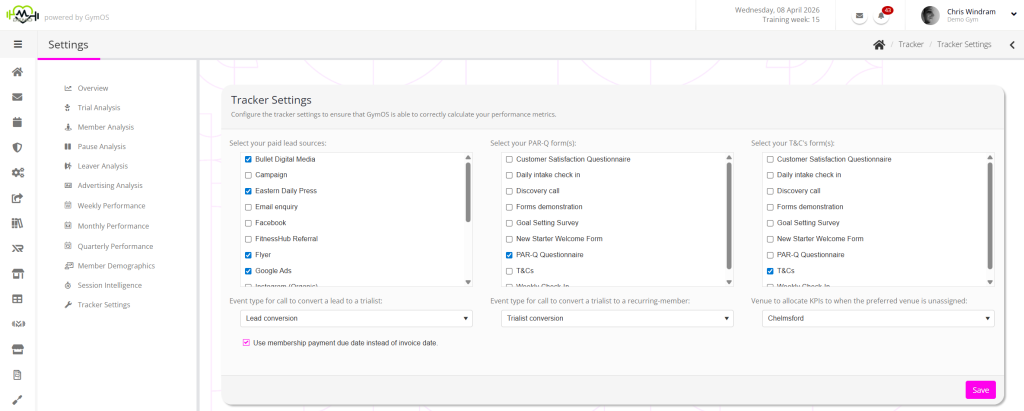Image resolution: width=1024 pixels, height=411 pixels.
Task: Click the calendar icon in left sidebar
Action: (x=17, y=122)
